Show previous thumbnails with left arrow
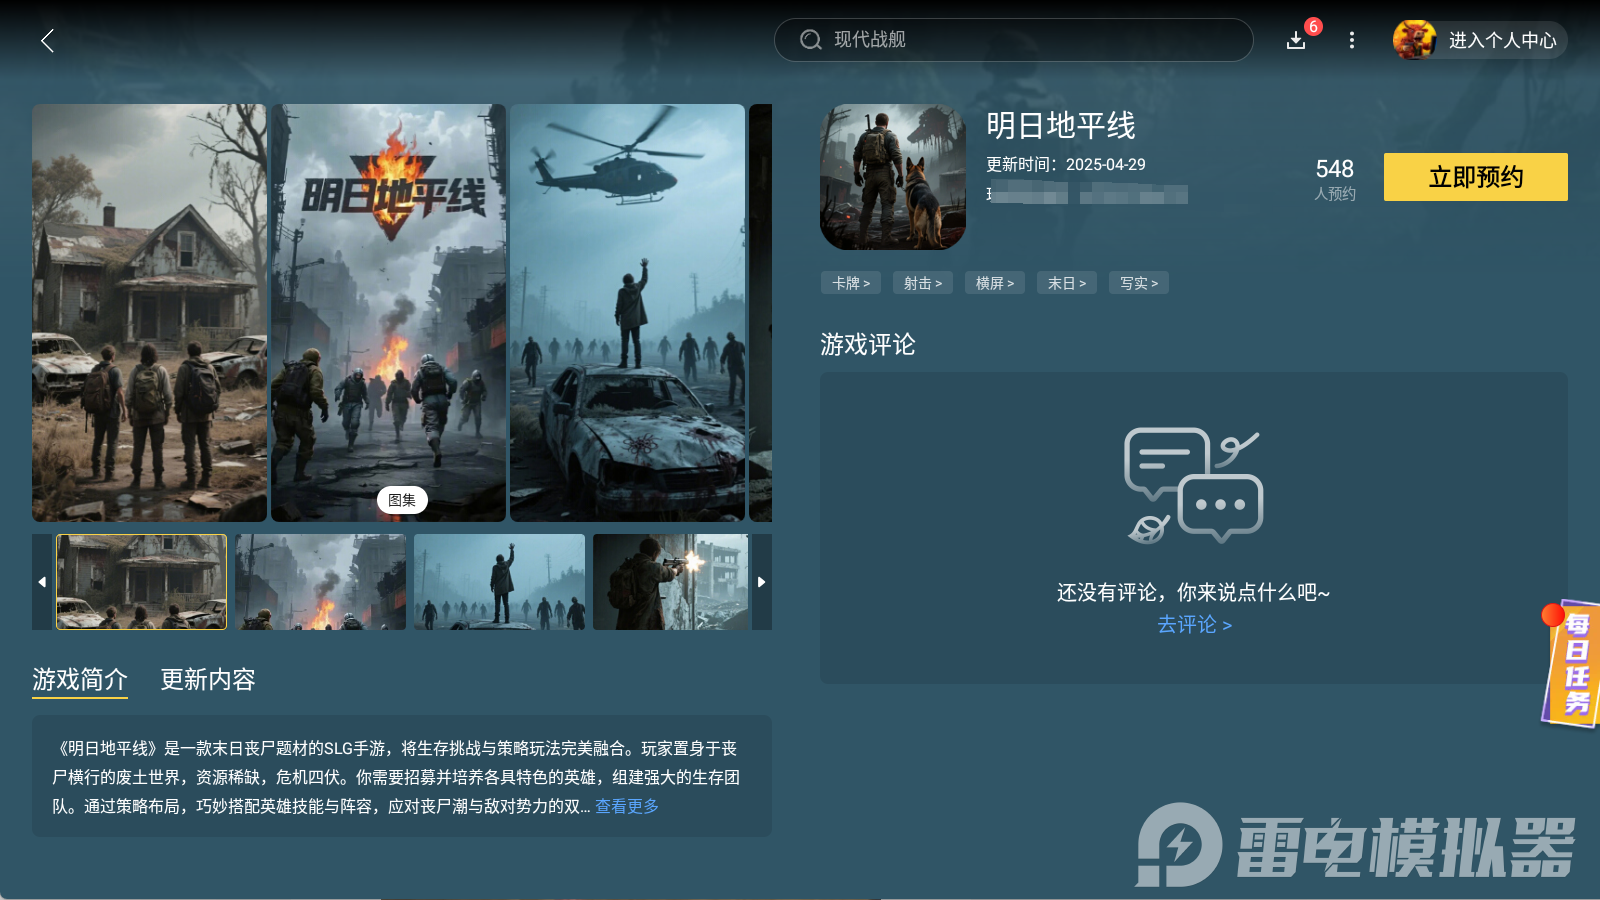The height and width of the screenshot is (900, 1600). pyautogui.click(x=42, y=582)
